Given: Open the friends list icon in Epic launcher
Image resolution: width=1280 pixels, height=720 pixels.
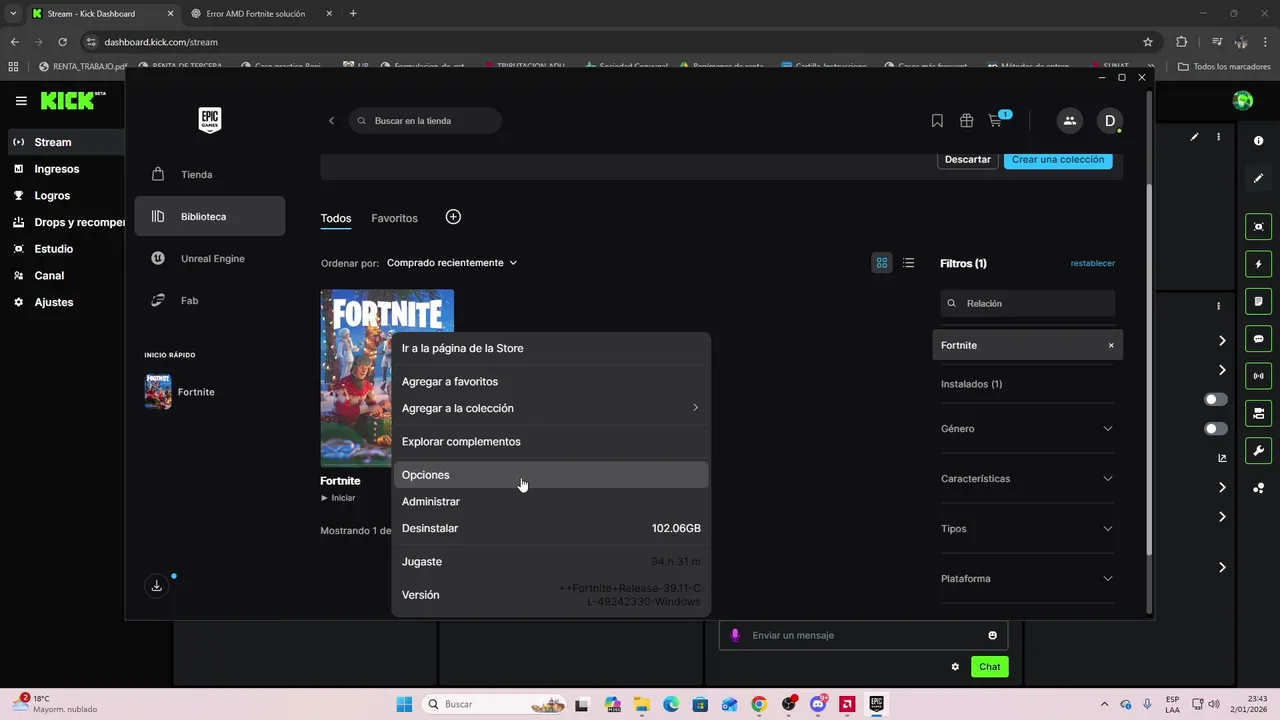Looking at the screenshot, I should pyautogui.click(x=1069, y=120).
